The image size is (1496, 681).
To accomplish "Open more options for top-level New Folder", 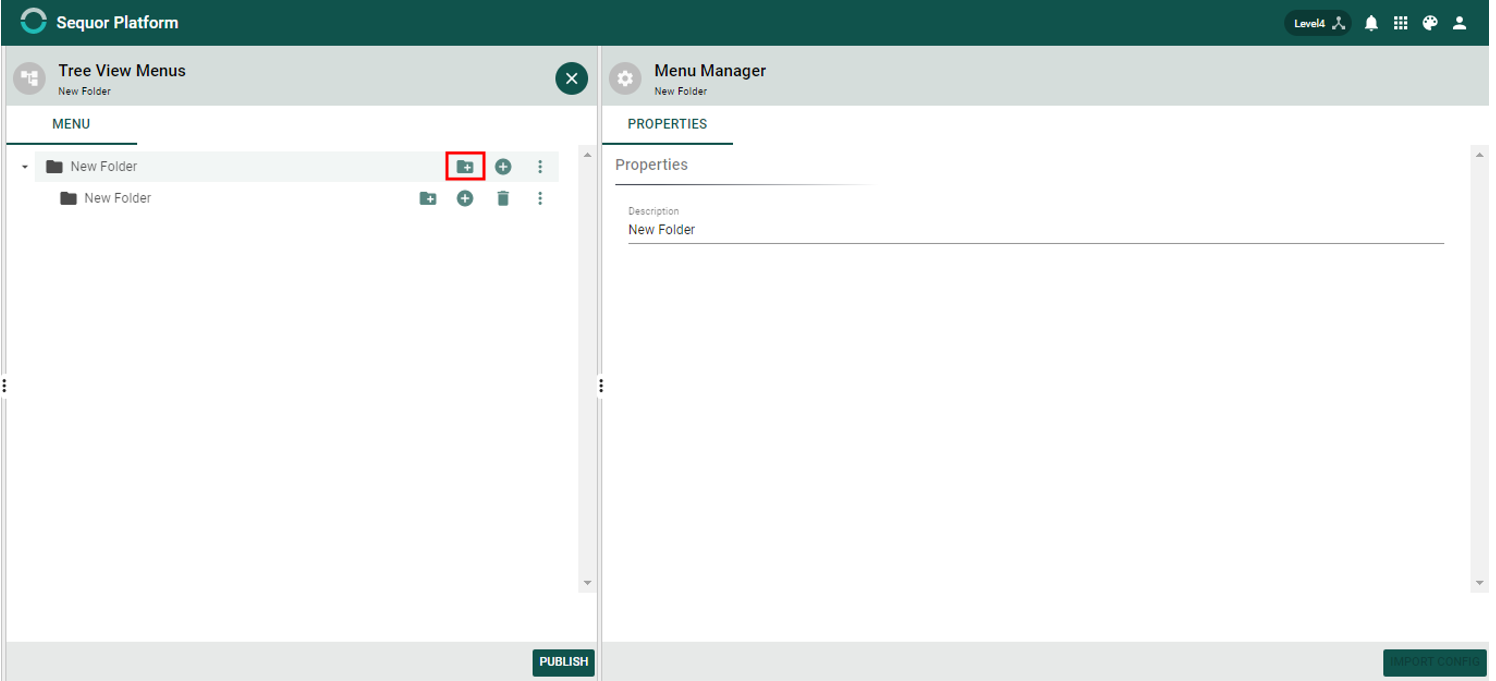I will click(540, 167).
